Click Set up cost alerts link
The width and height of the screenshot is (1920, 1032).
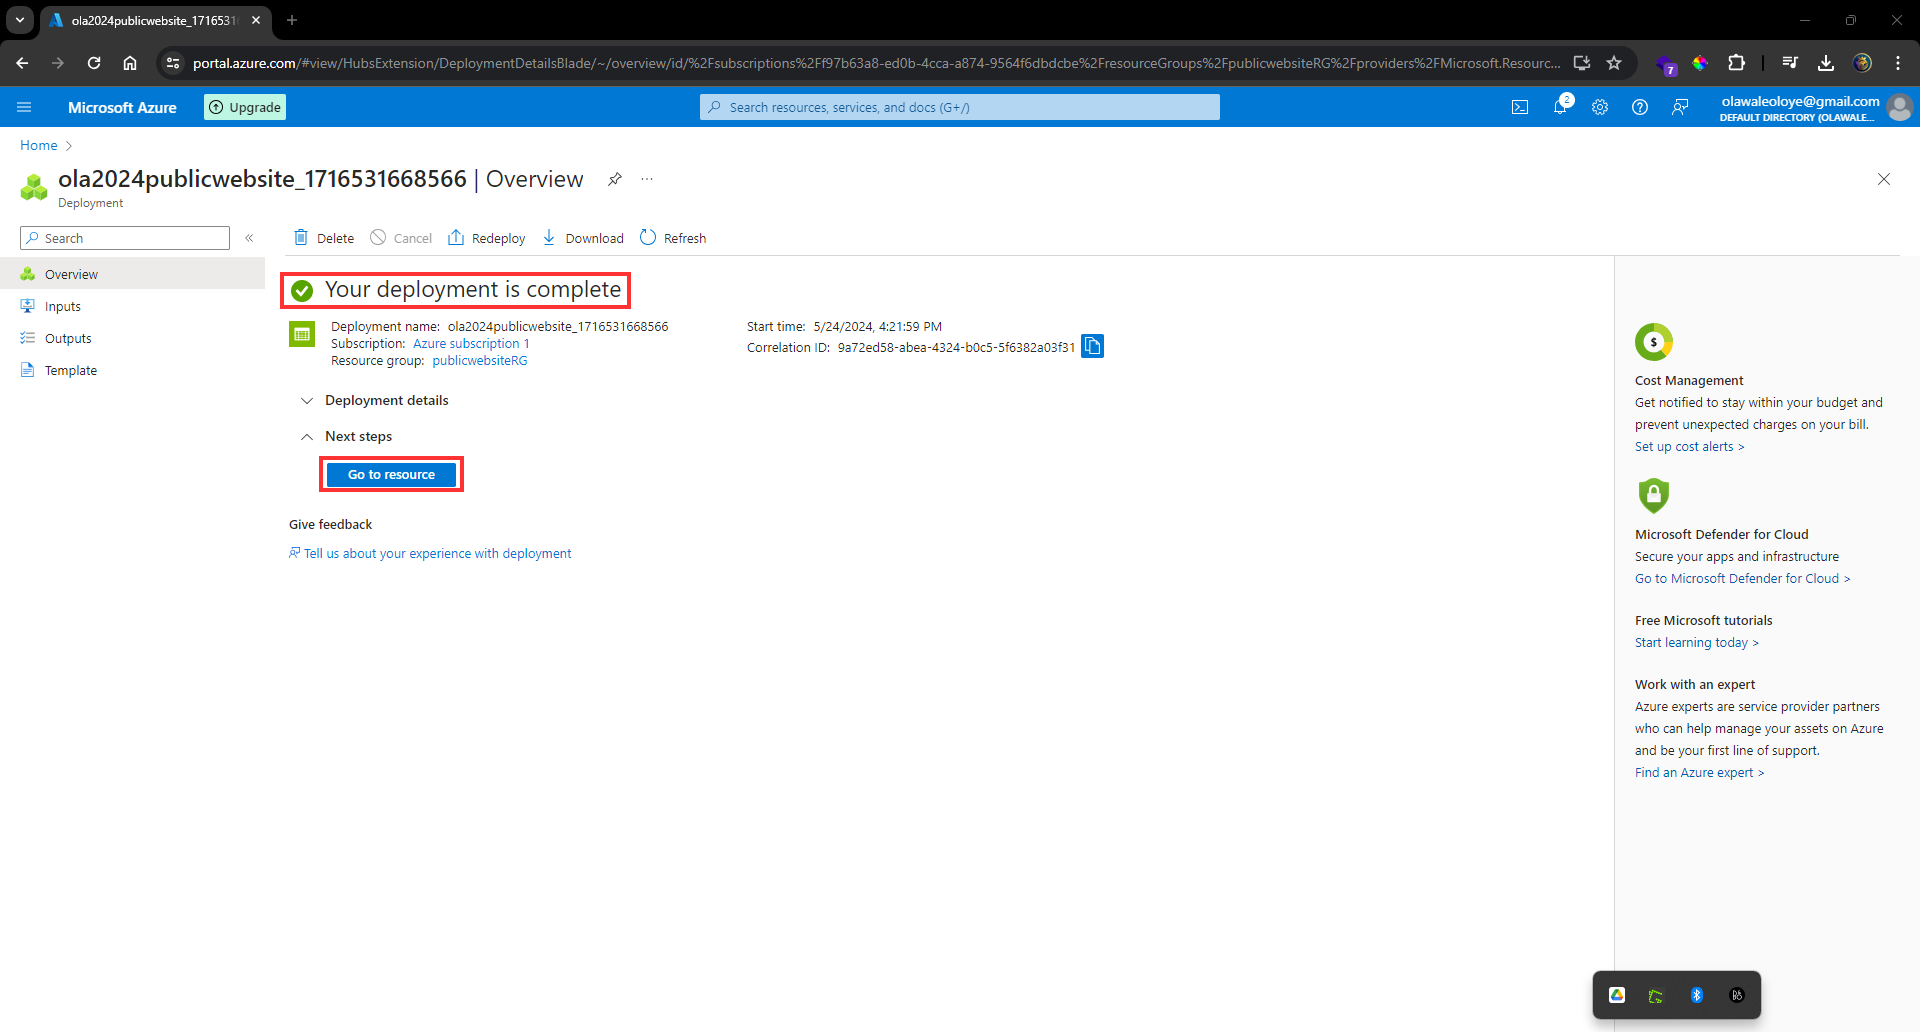pos(1689,447)
